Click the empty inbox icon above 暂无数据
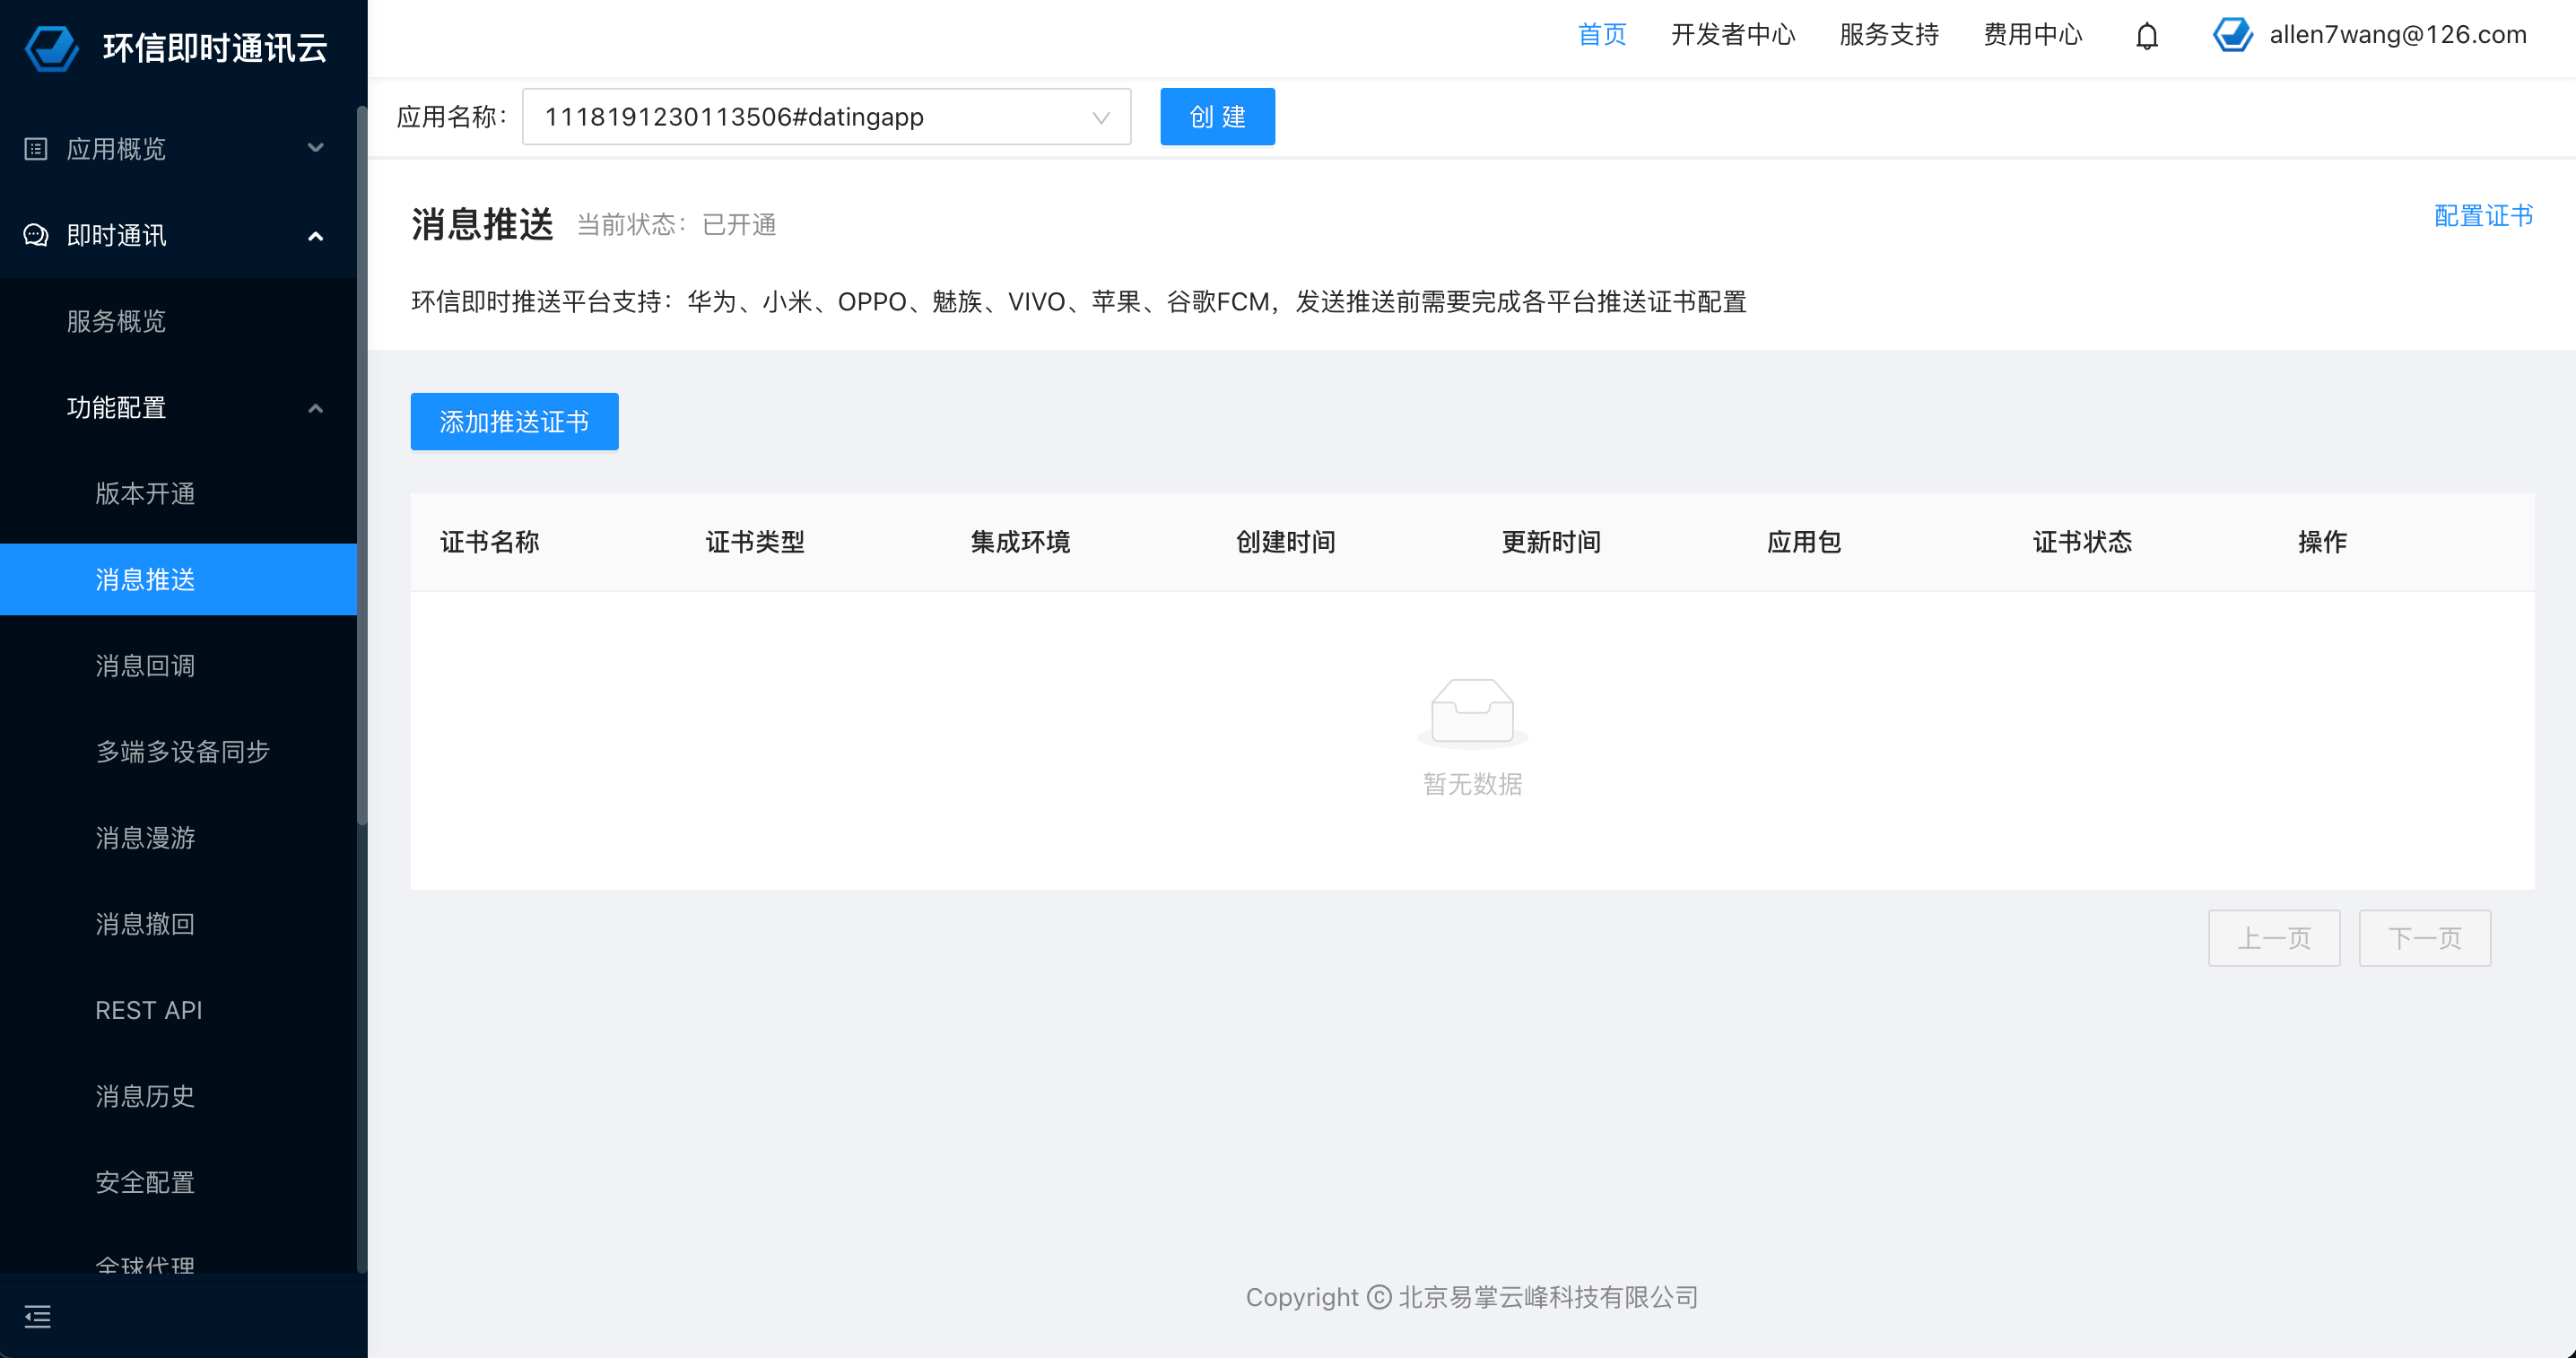 tap(1472, 713)
